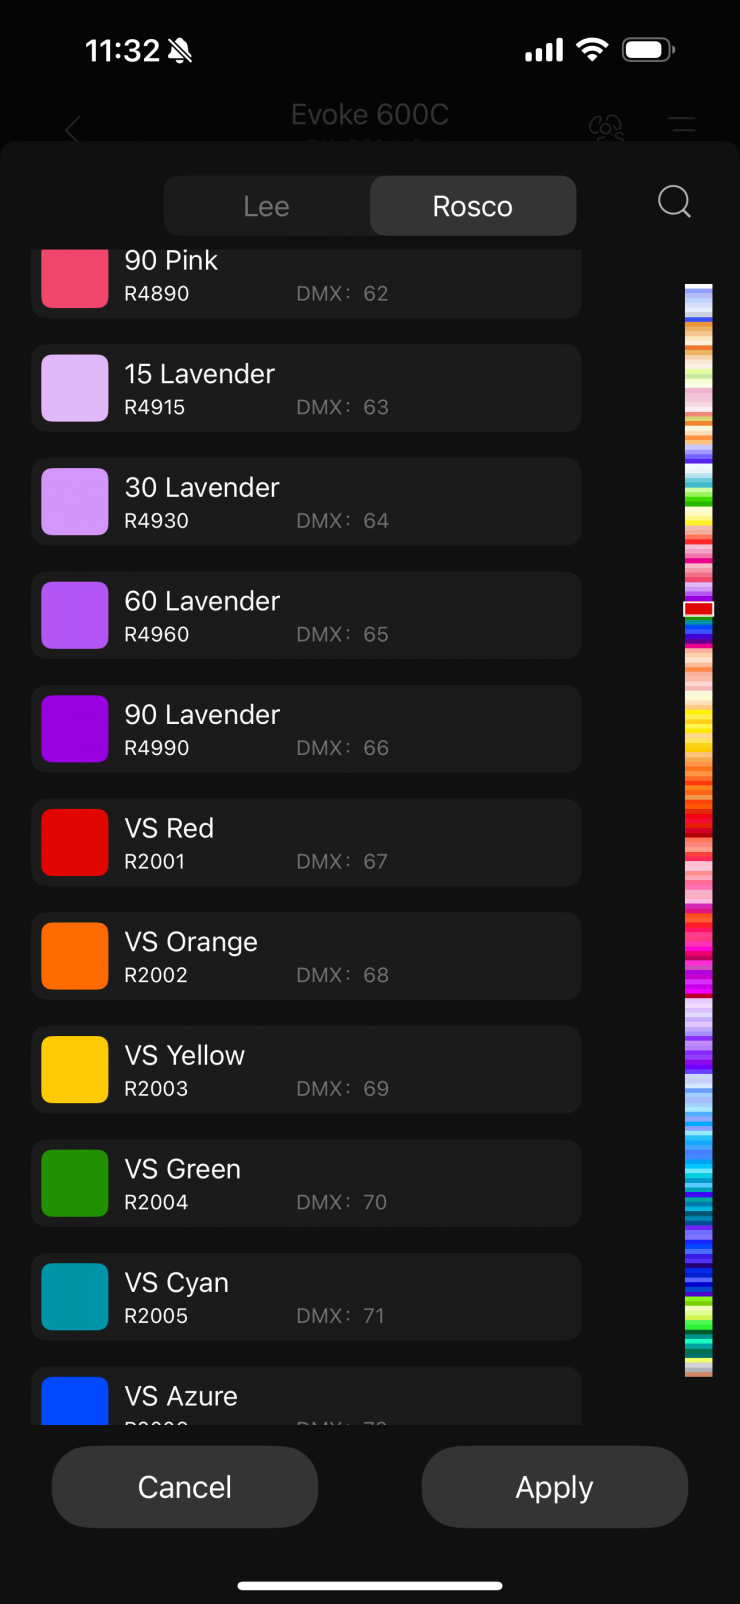740x1604 pixels.
Task: Click the red marker on the color index strip
Action: click(x=698, y=609)
